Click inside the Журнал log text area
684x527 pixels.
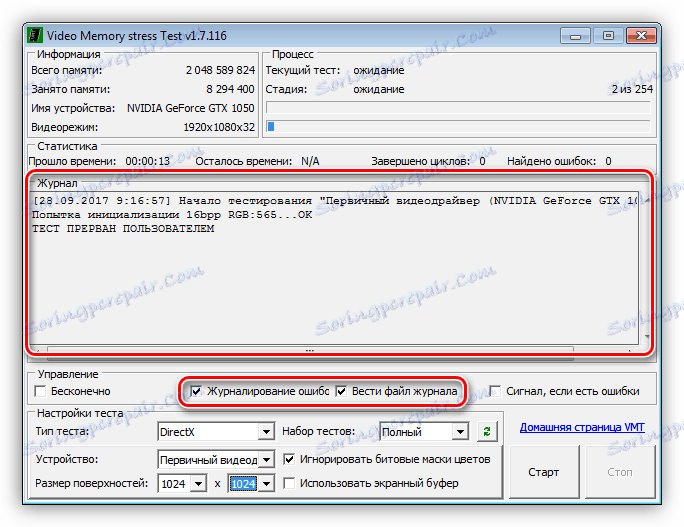pos(334,267)
